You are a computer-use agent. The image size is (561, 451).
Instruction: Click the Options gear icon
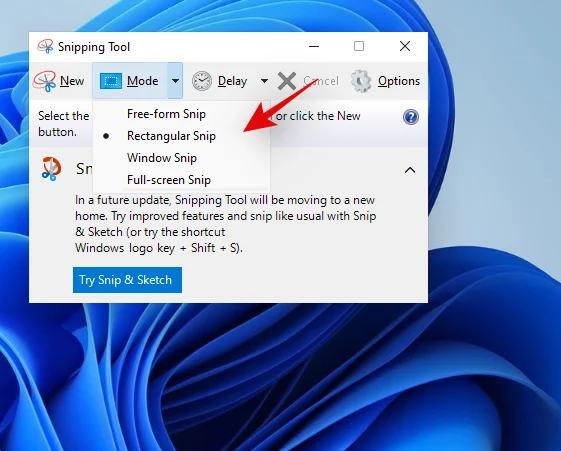click(361, 81)
